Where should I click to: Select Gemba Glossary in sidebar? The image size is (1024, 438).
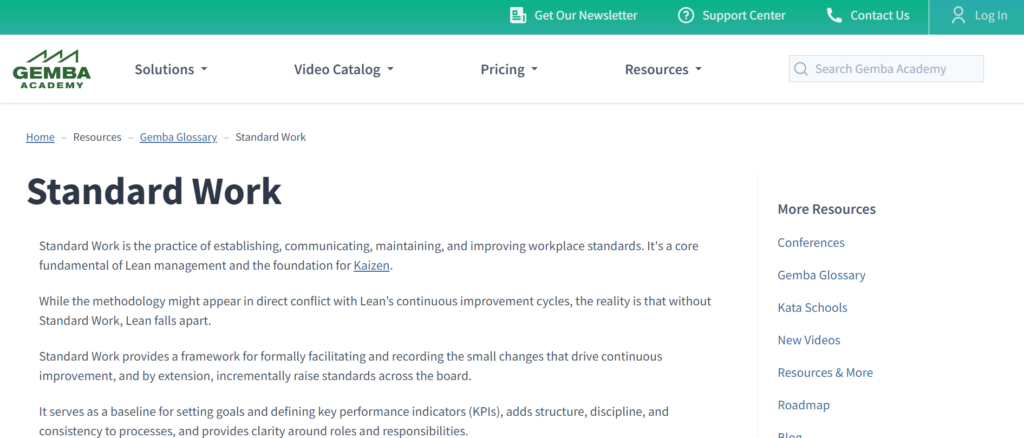tap(821, 275)
